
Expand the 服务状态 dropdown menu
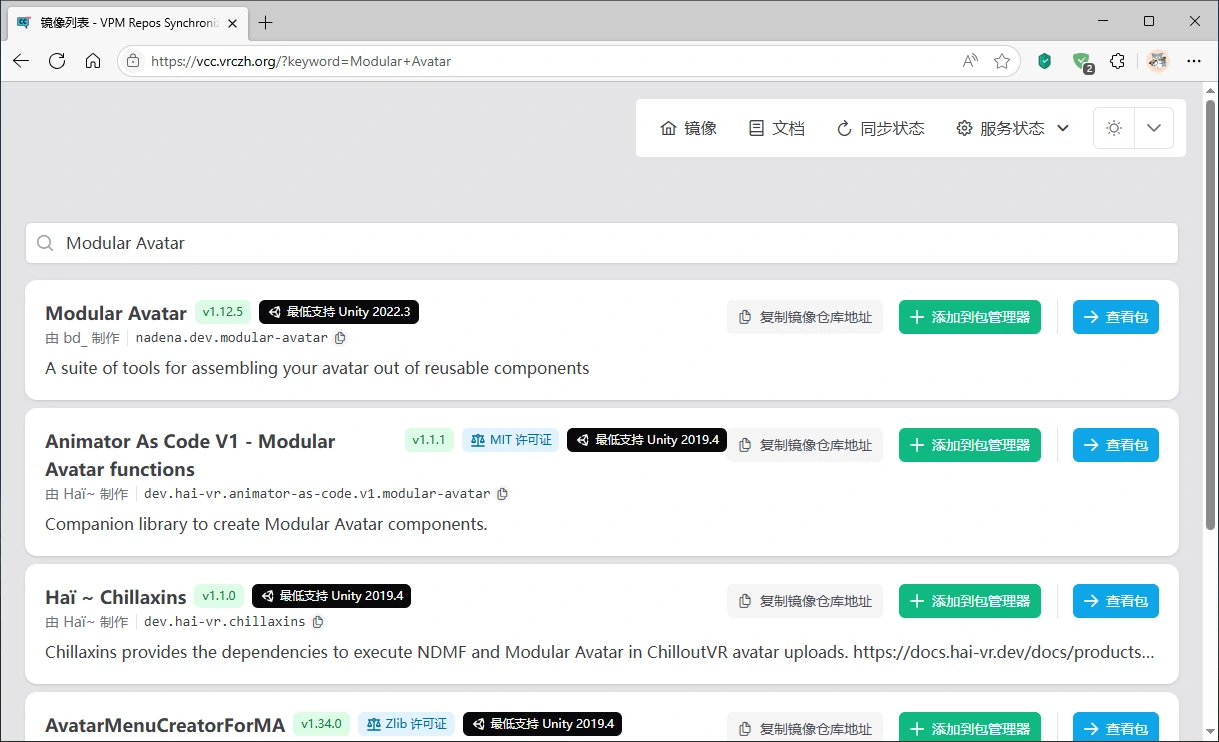1013,128
